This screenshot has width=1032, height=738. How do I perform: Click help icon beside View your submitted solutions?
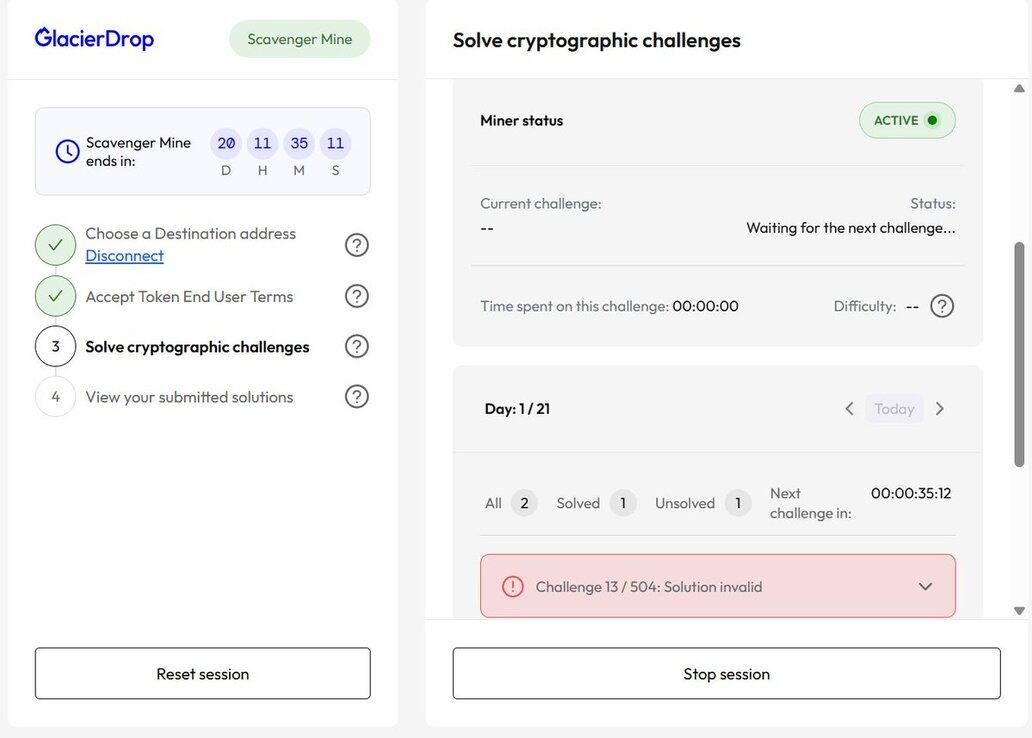click(357, 397)
